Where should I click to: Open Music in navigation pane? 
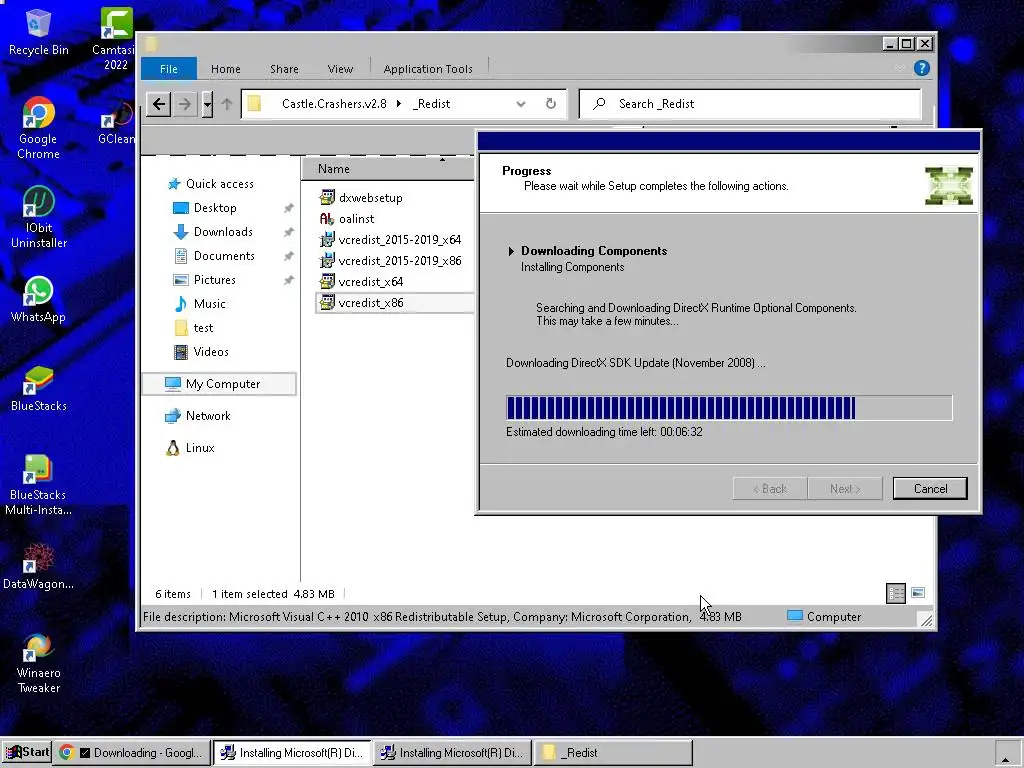[199, 304]
